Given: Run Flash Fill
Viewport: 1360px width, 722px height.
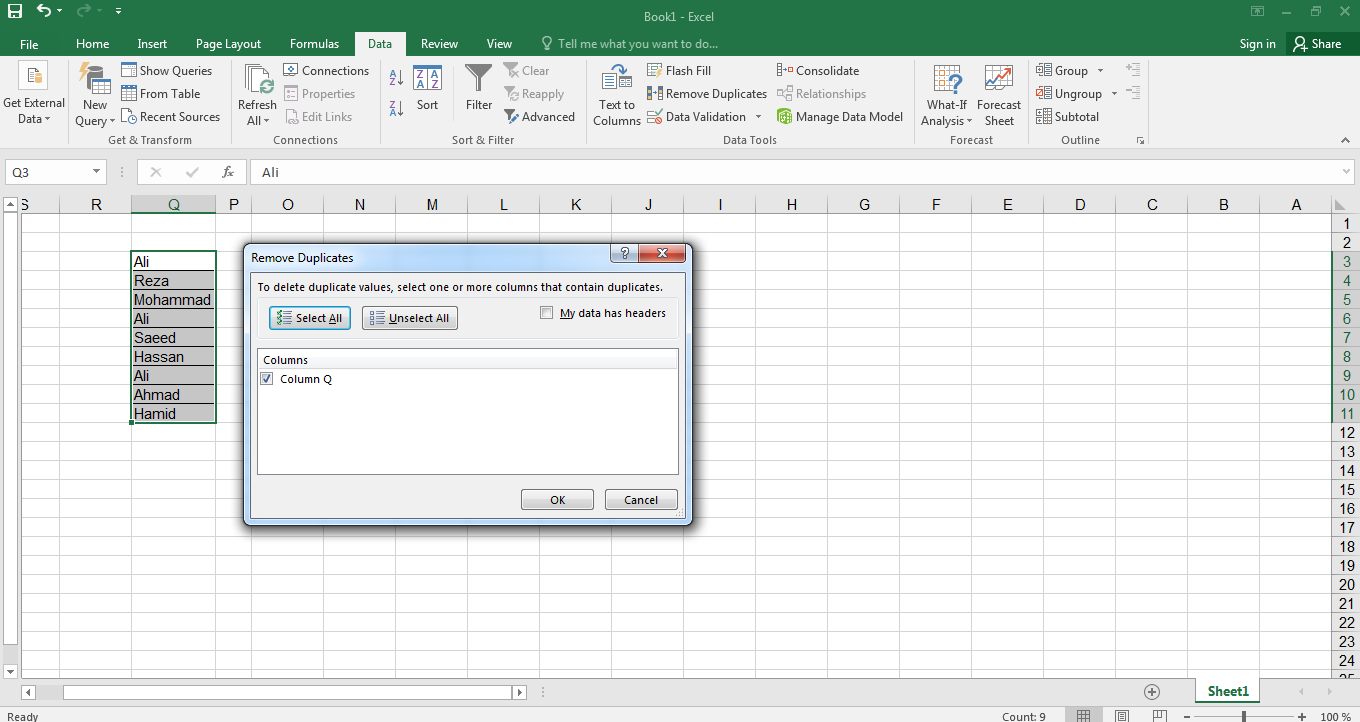Looking at the screenshot, I should click(679, 71).
